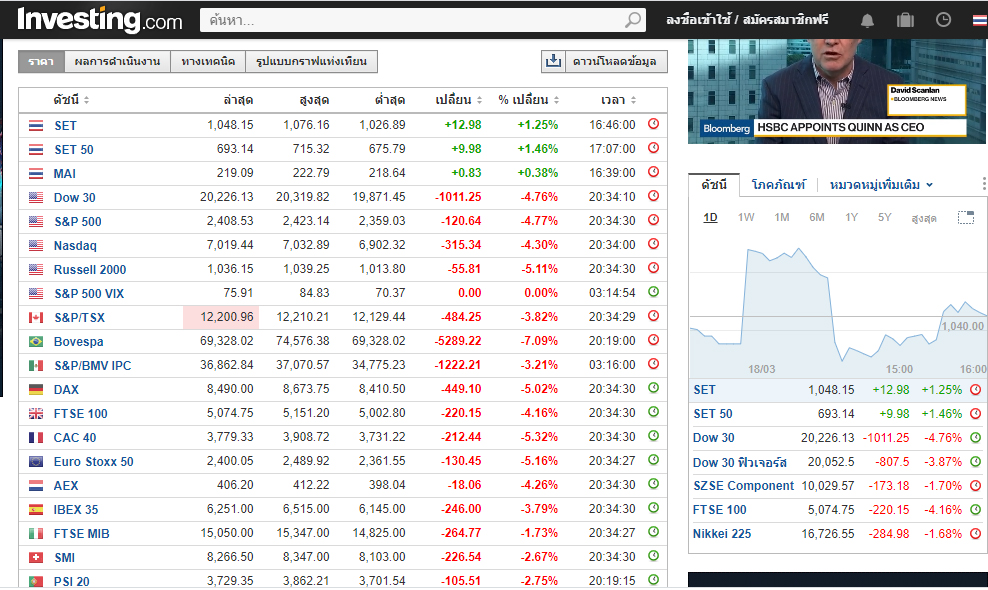Select the สูงสุด chart range

(x=924, y=217)
